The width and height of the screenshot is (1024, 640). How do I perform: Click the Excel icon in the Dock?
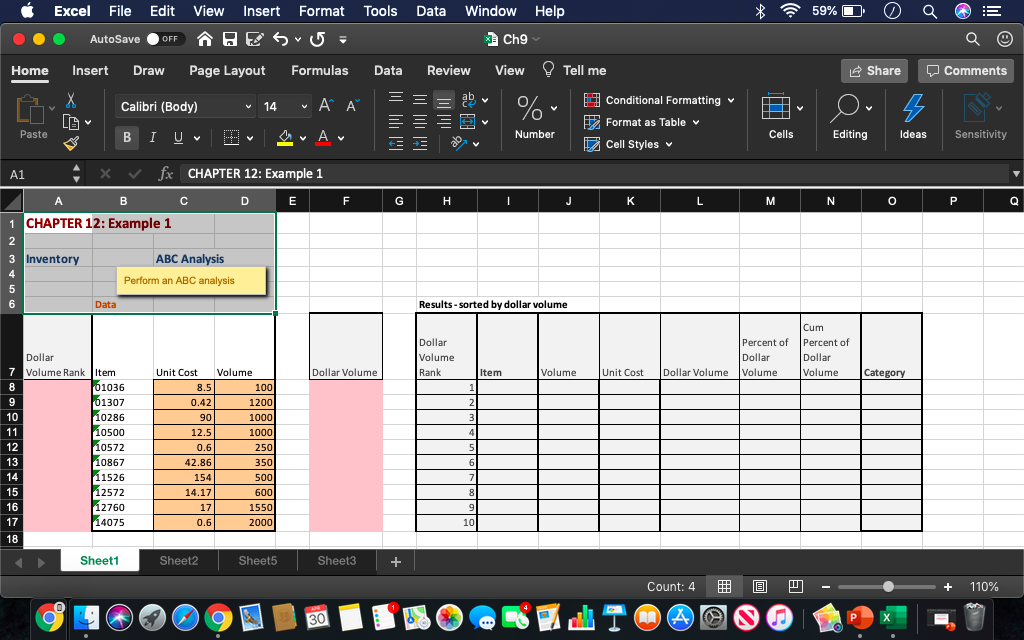(x=894, y=618)
